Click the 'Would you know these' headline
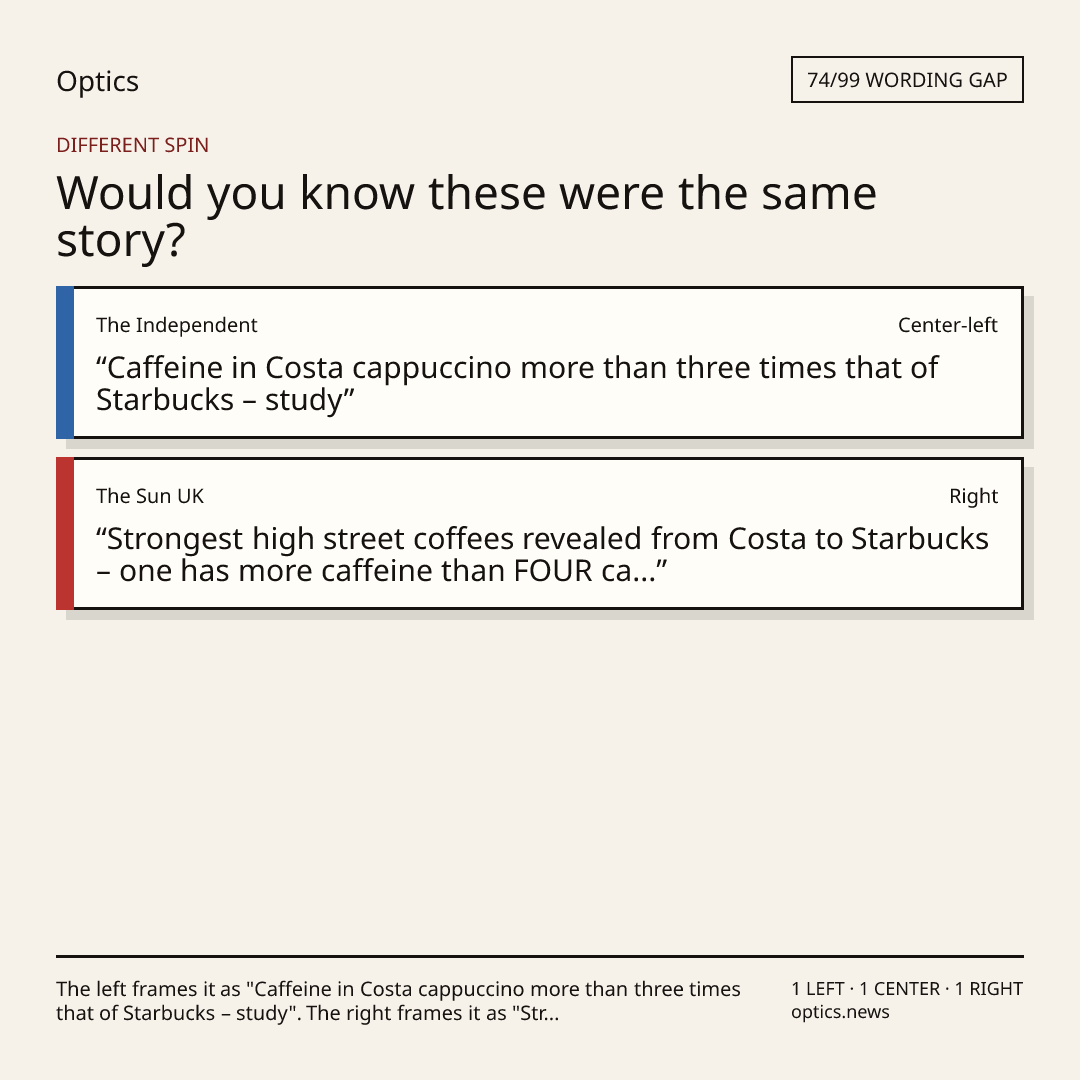This screenshot has width=1080, height=1080. click(x=466, y=216)
